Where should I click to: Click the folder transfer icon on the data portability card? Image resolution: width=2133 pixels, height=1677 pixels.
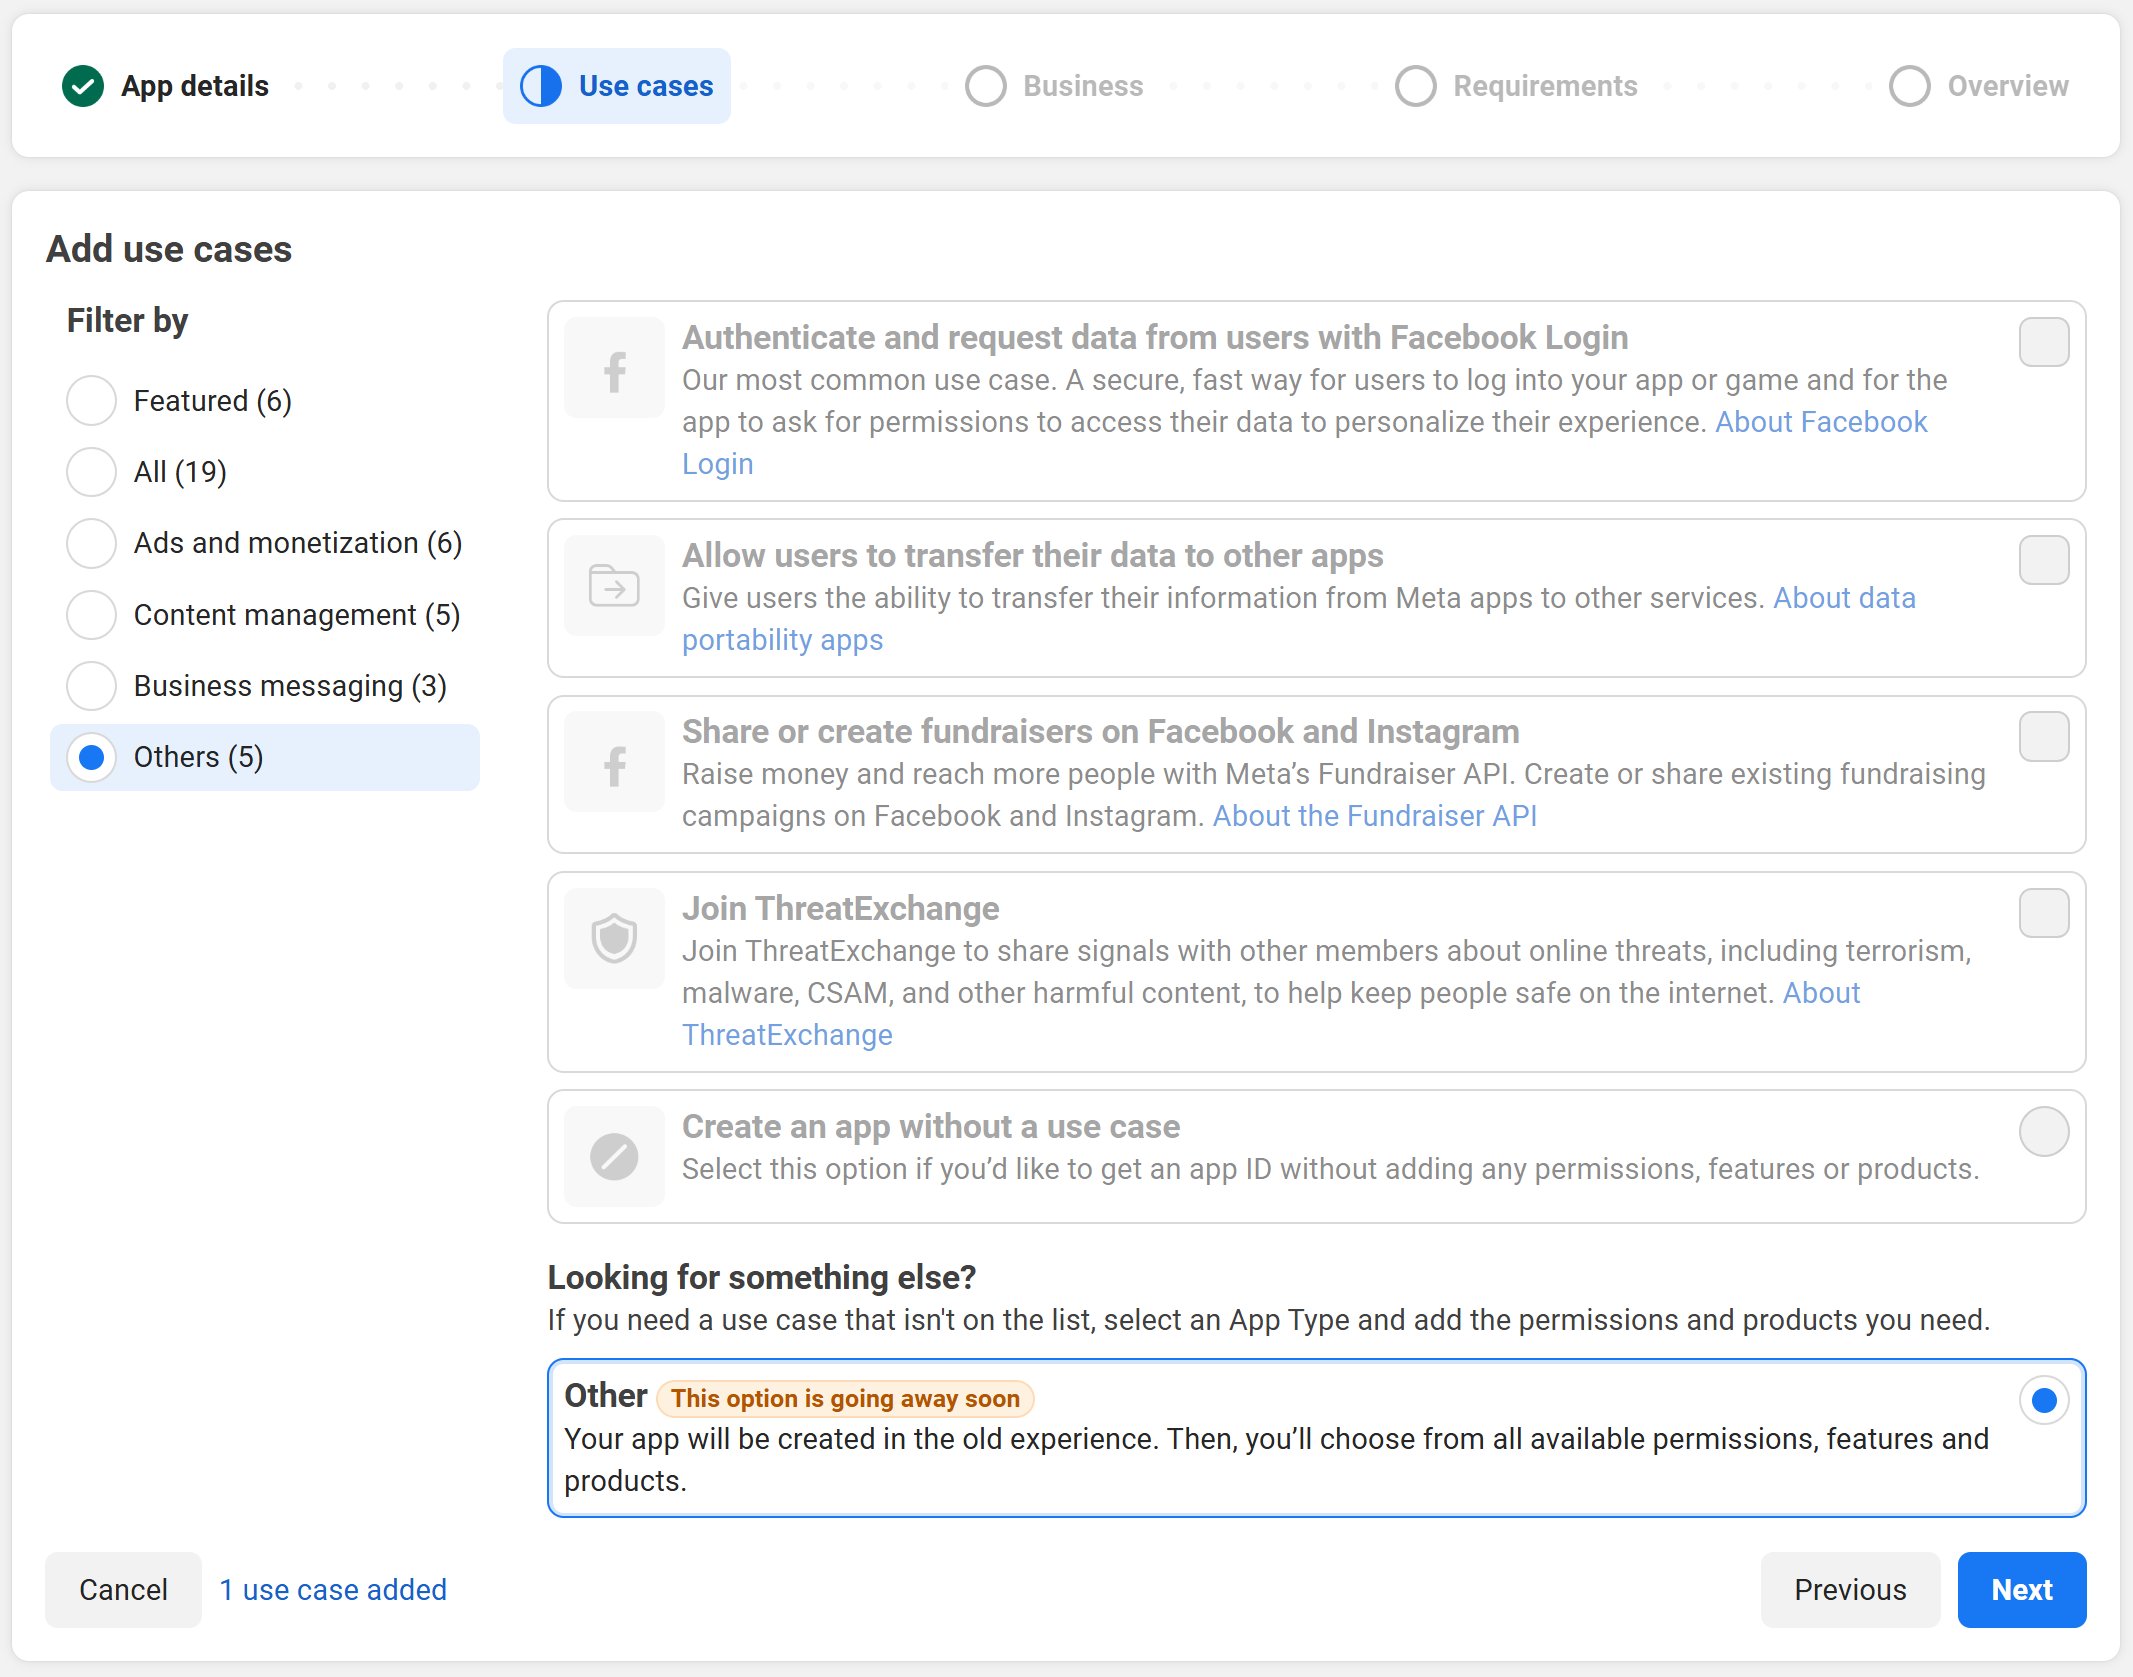coord(614,586)
